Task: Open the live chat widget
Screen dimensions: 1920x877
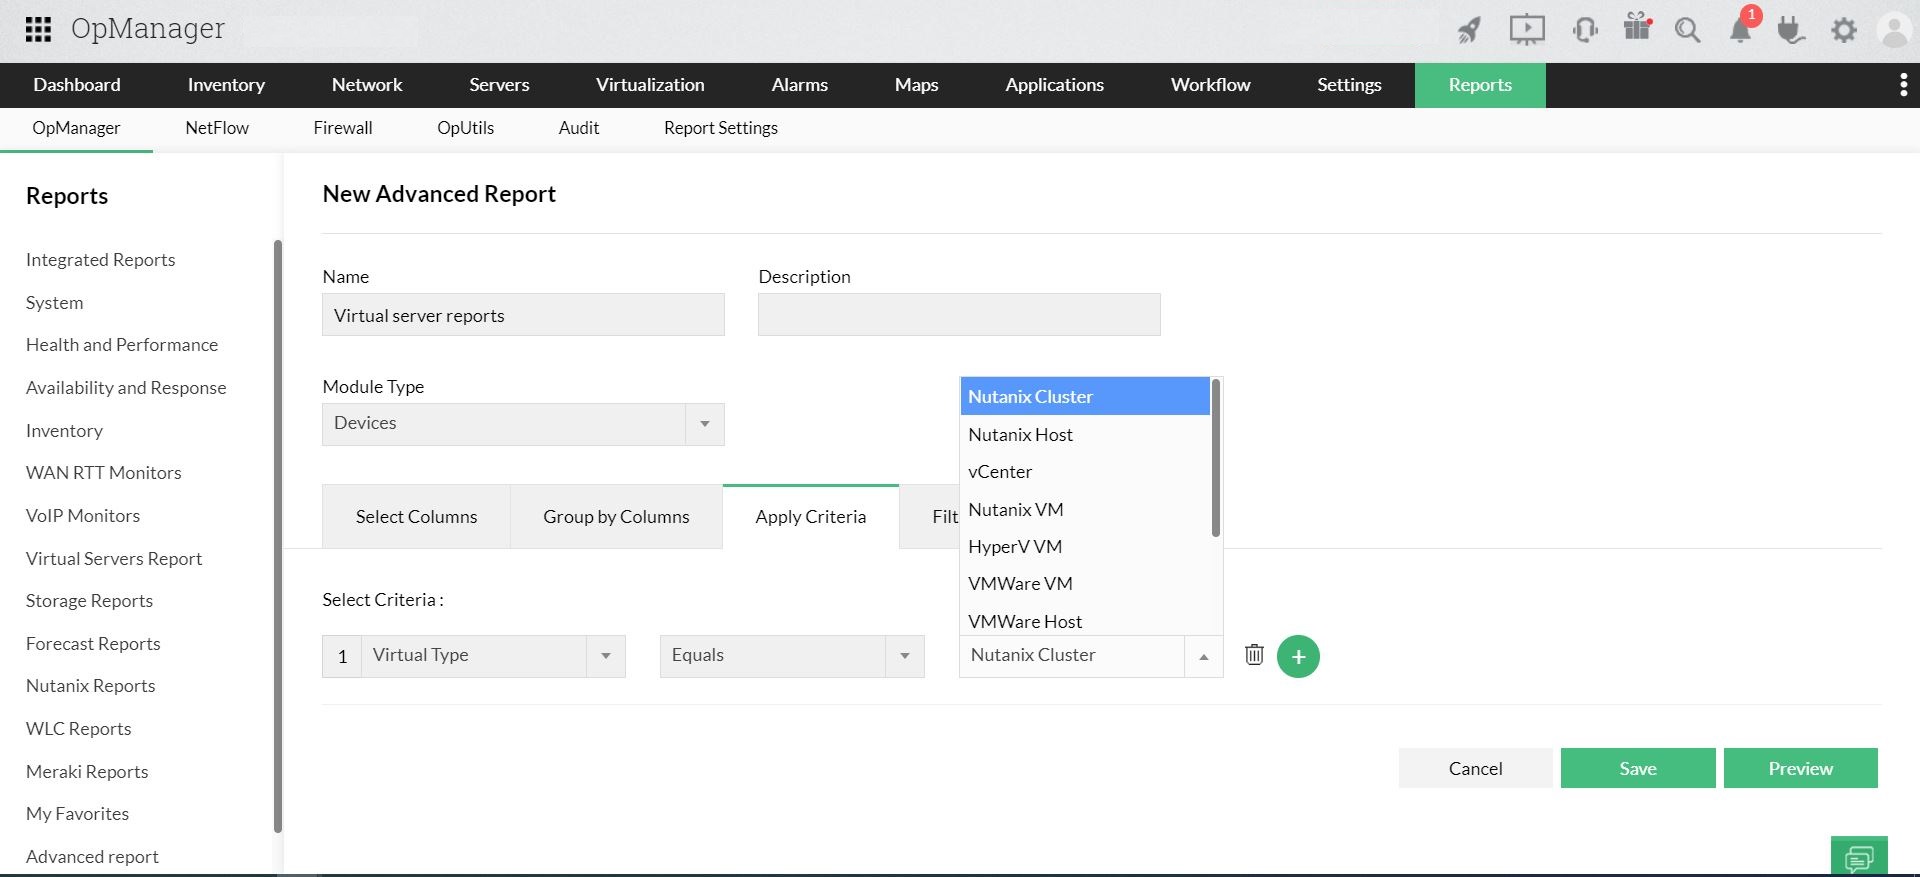Action: point(1858,857)
